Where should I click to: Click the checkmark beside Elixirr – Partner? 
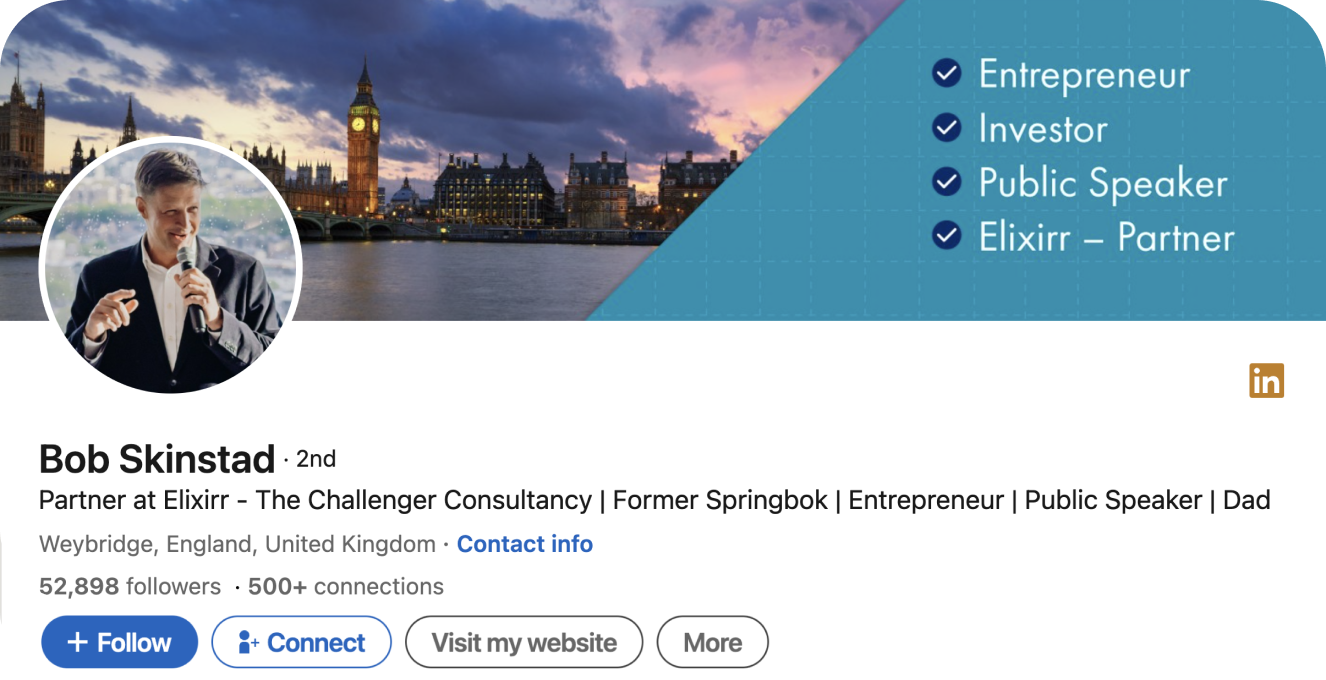tap(946, 236)
